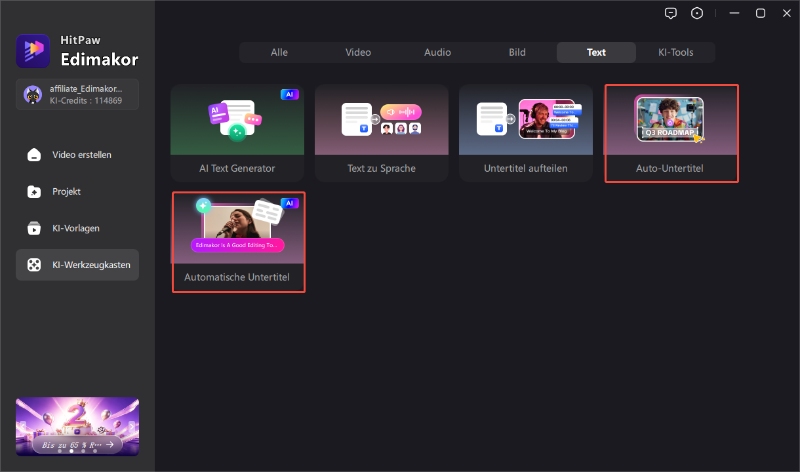
Task: Click the AI badge on Automatische Untertitel
Action: 289,203
